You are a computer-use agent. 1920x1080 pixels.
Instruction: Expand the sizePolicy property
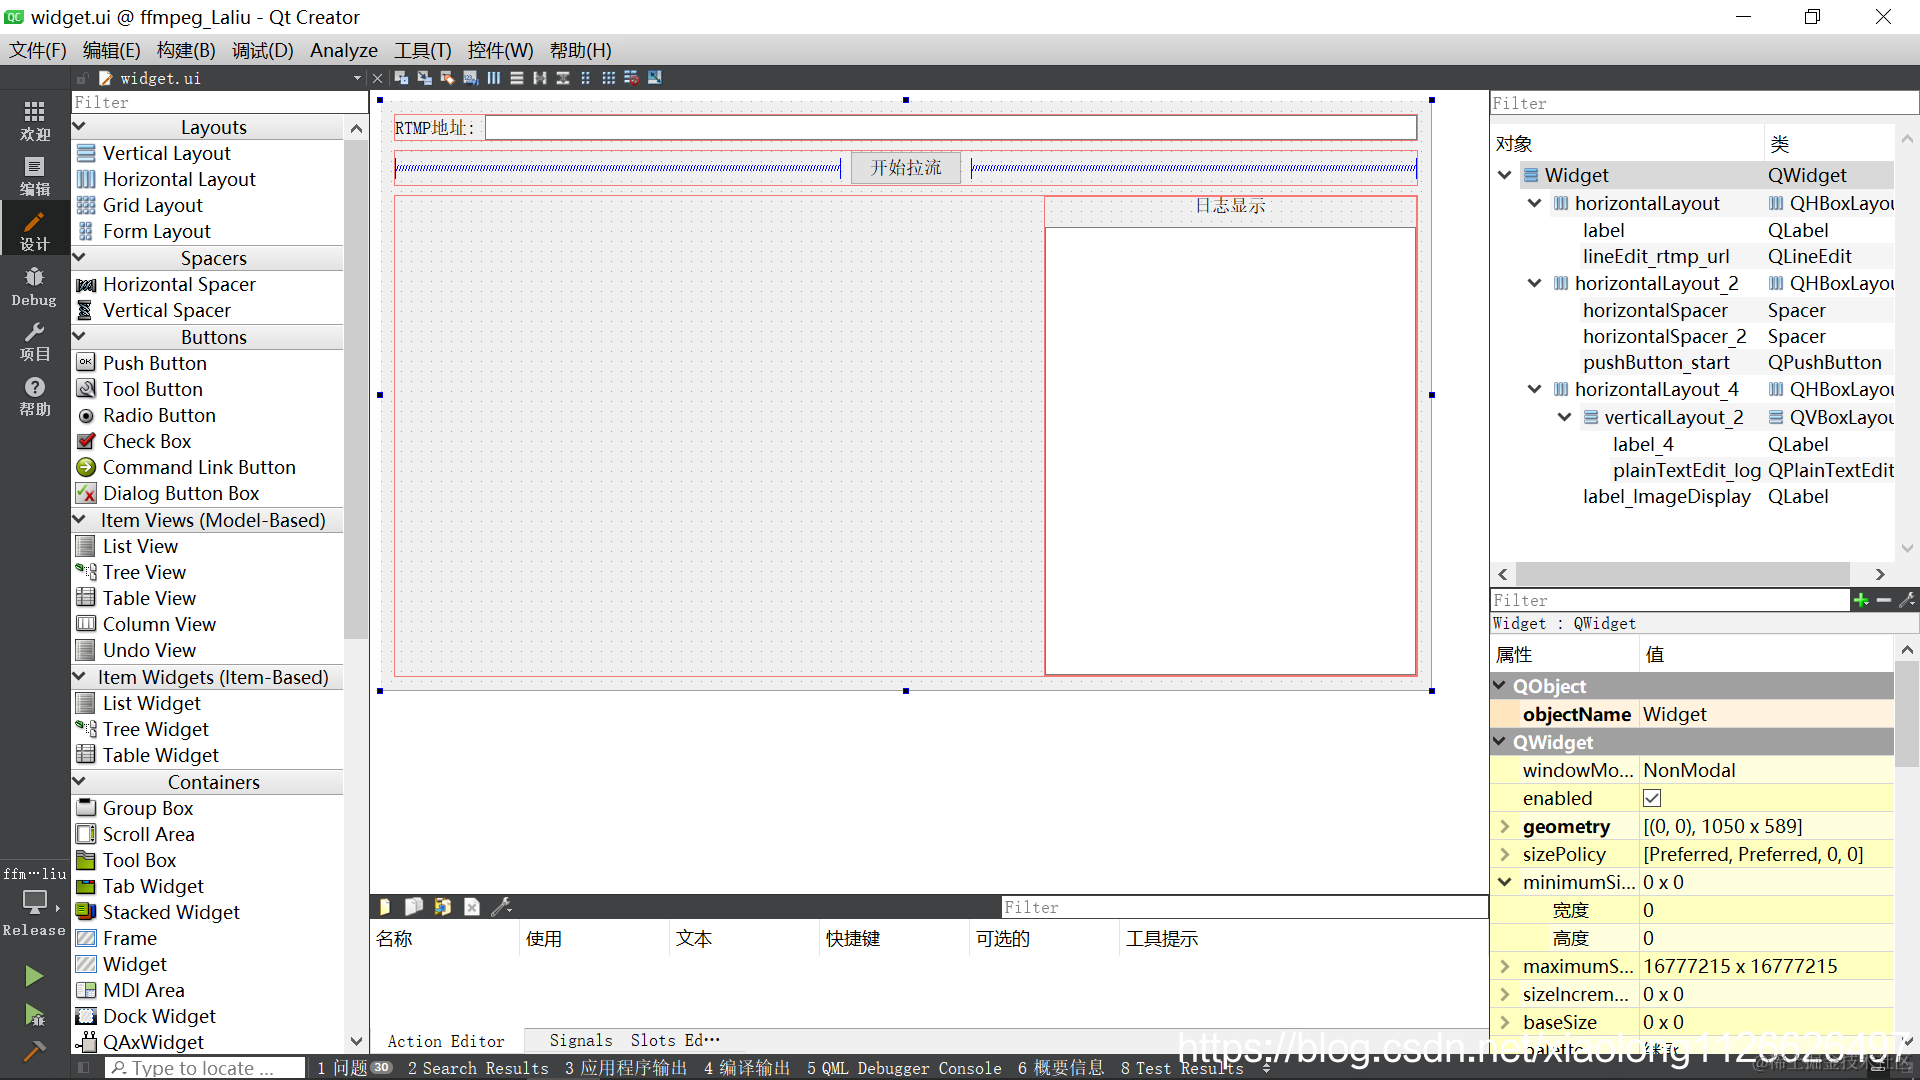1504,855
